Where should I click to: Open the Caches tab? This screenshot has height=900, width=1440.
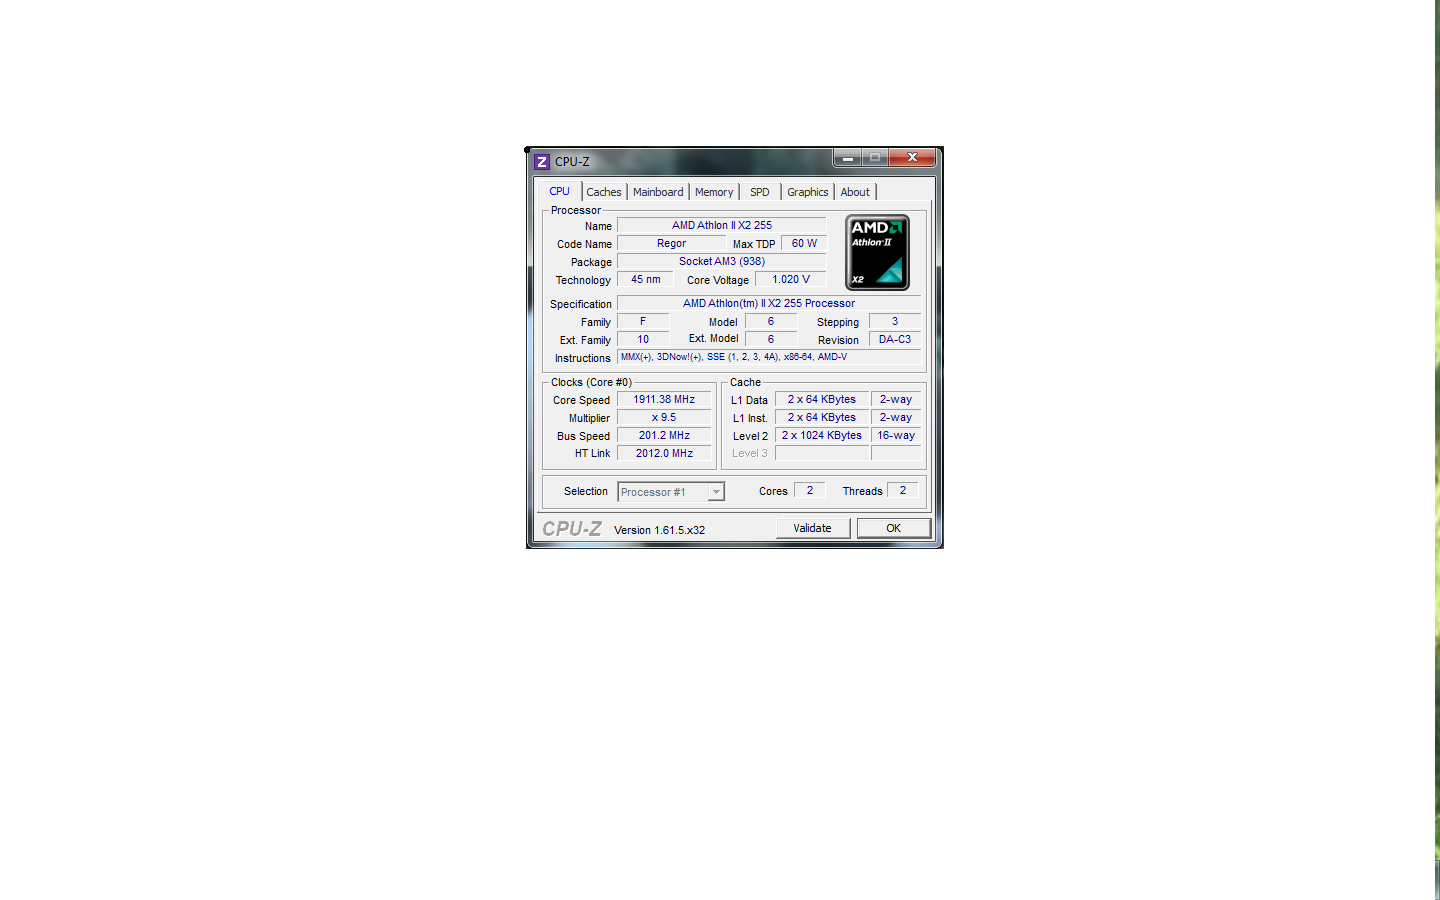[604, 192]
